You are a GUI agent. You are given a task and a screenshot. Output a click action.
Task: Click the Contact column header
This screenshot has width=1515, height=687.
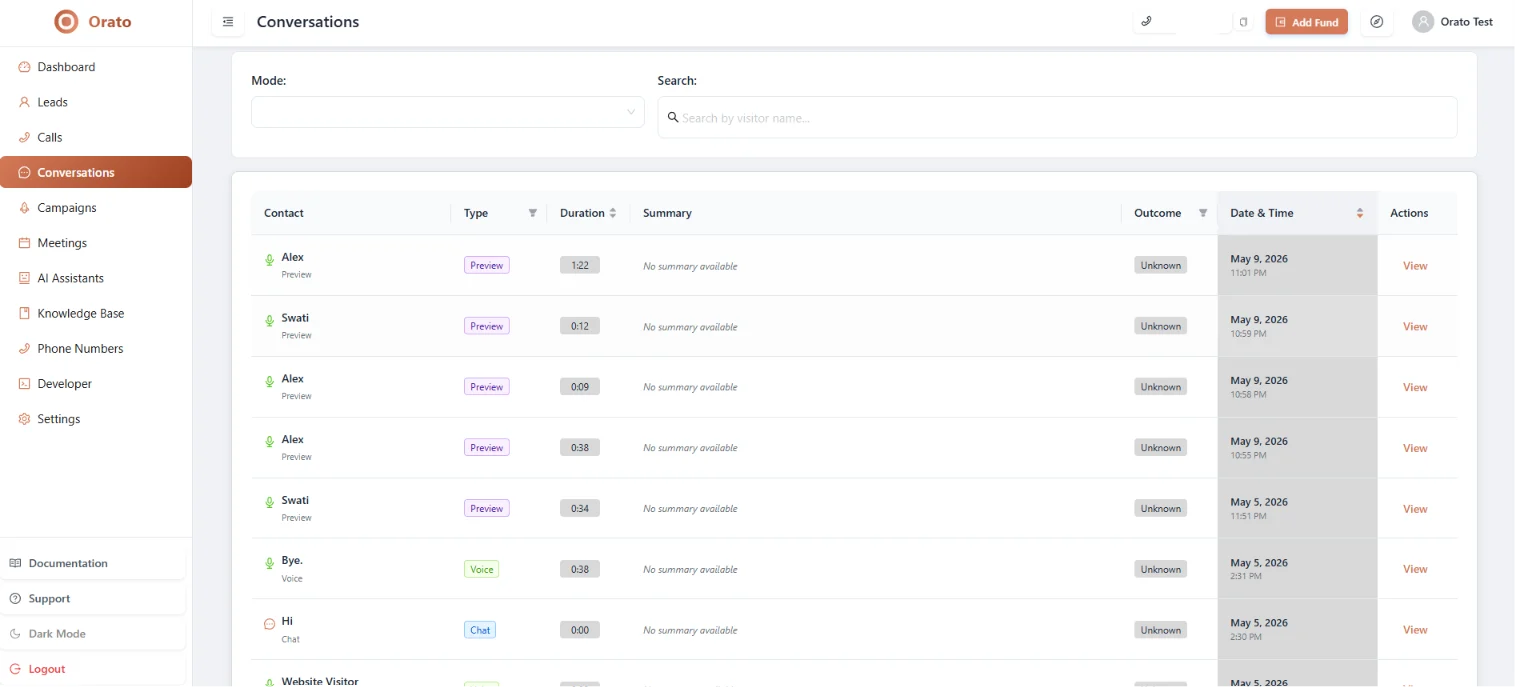[284, 213]
